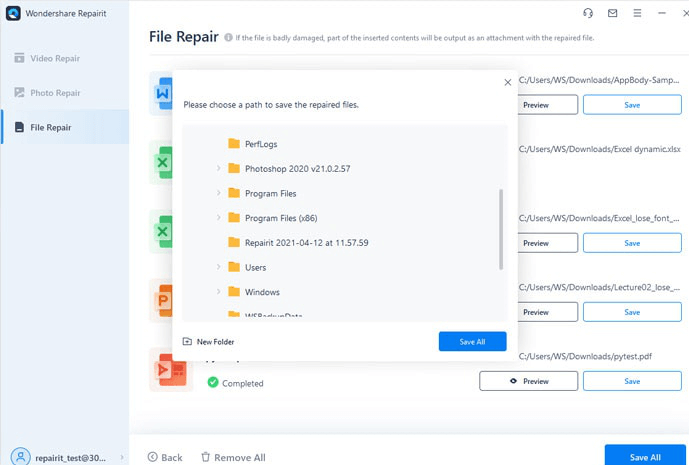This screenshot has width=689, height=465.
Task: Preview the Lecture02_lose PowerPoint file
Action: tap(548, 312)
